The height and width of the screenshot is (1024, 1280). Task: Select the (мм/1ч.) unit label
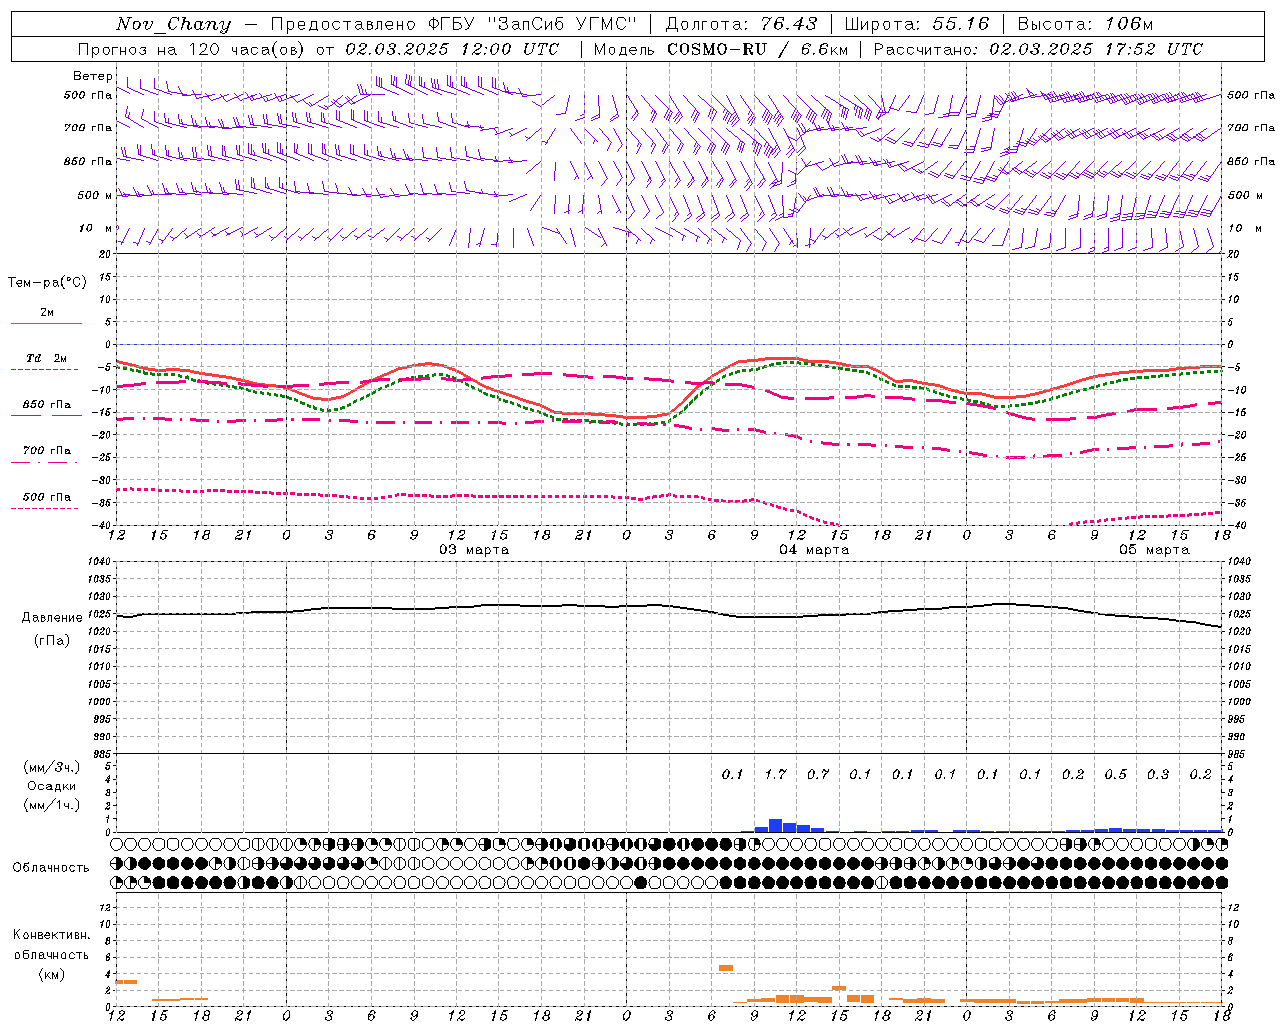click(52, 805)
